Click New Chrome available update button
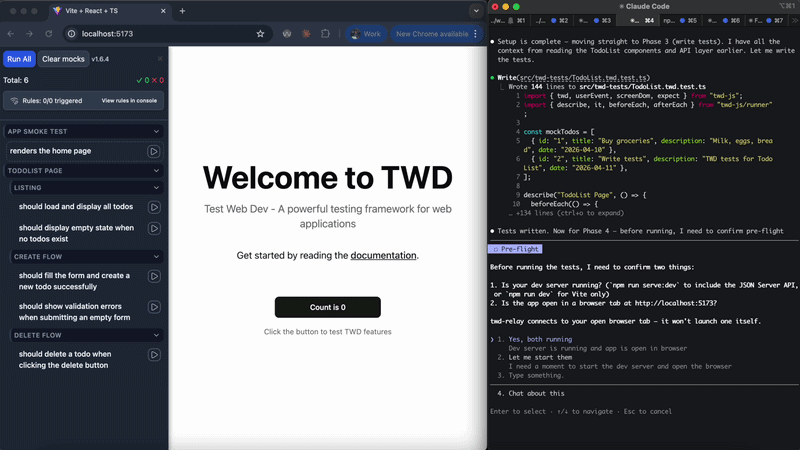This screenshot has width=800, height=450. [432, 34]
